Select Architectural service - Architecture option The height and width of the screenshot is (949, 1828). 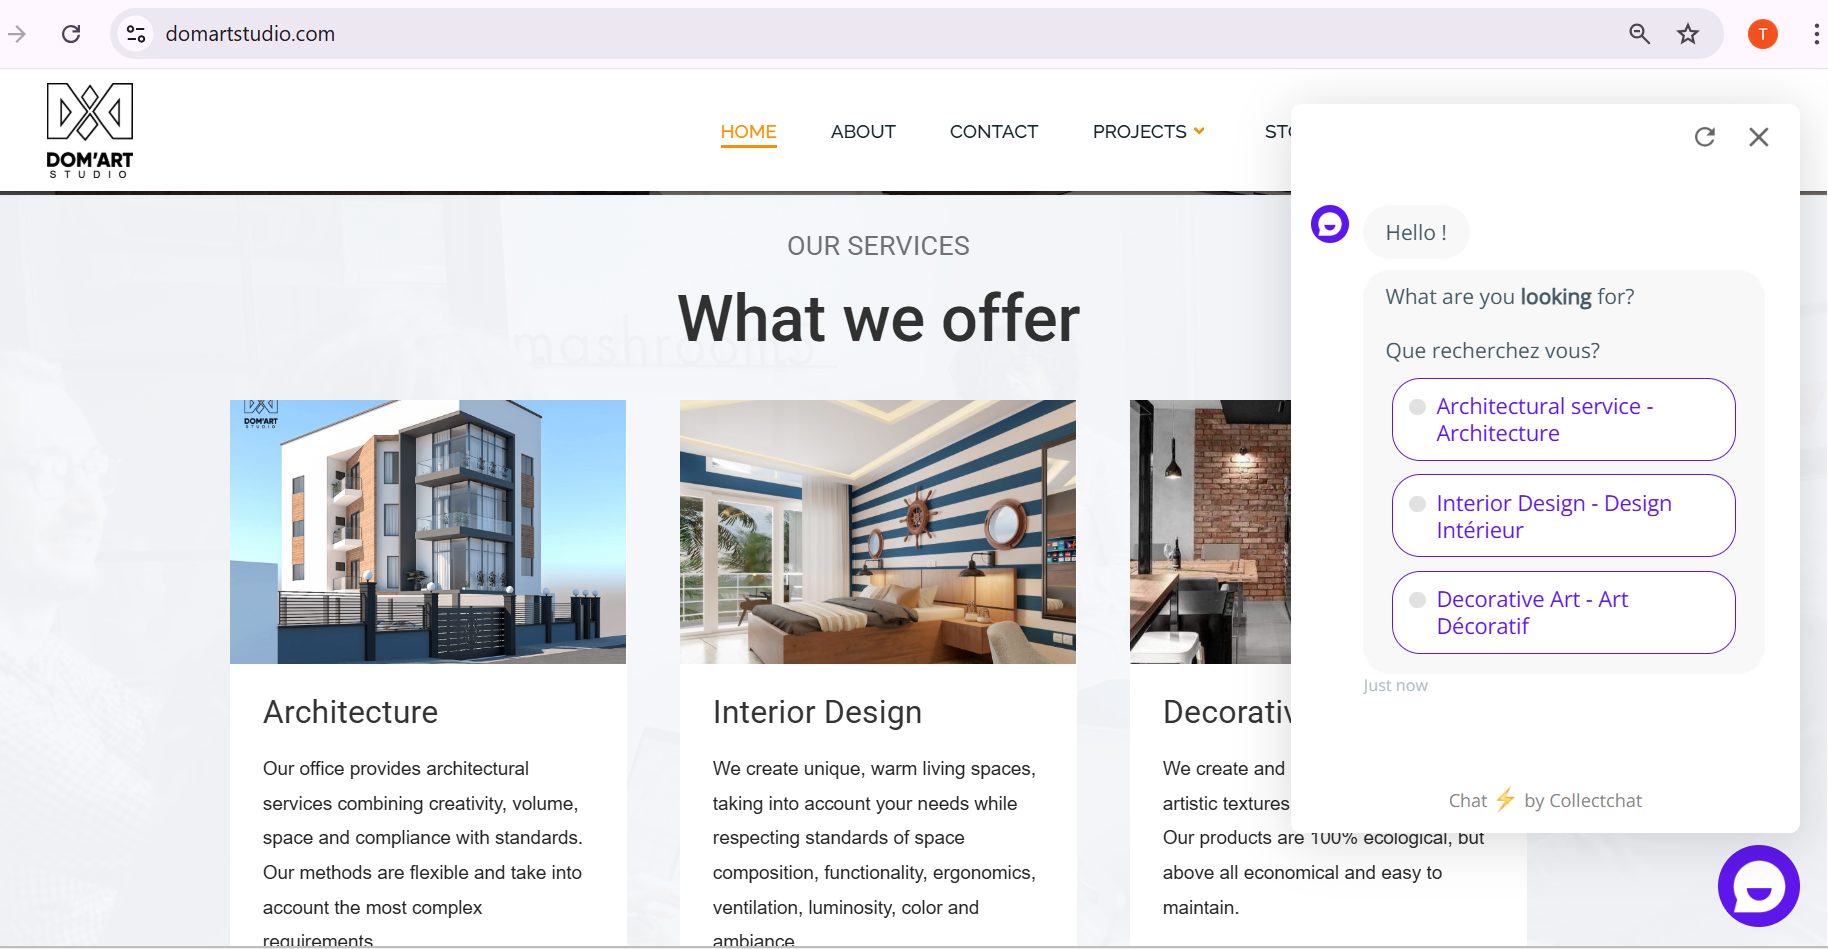[1564, 420]
